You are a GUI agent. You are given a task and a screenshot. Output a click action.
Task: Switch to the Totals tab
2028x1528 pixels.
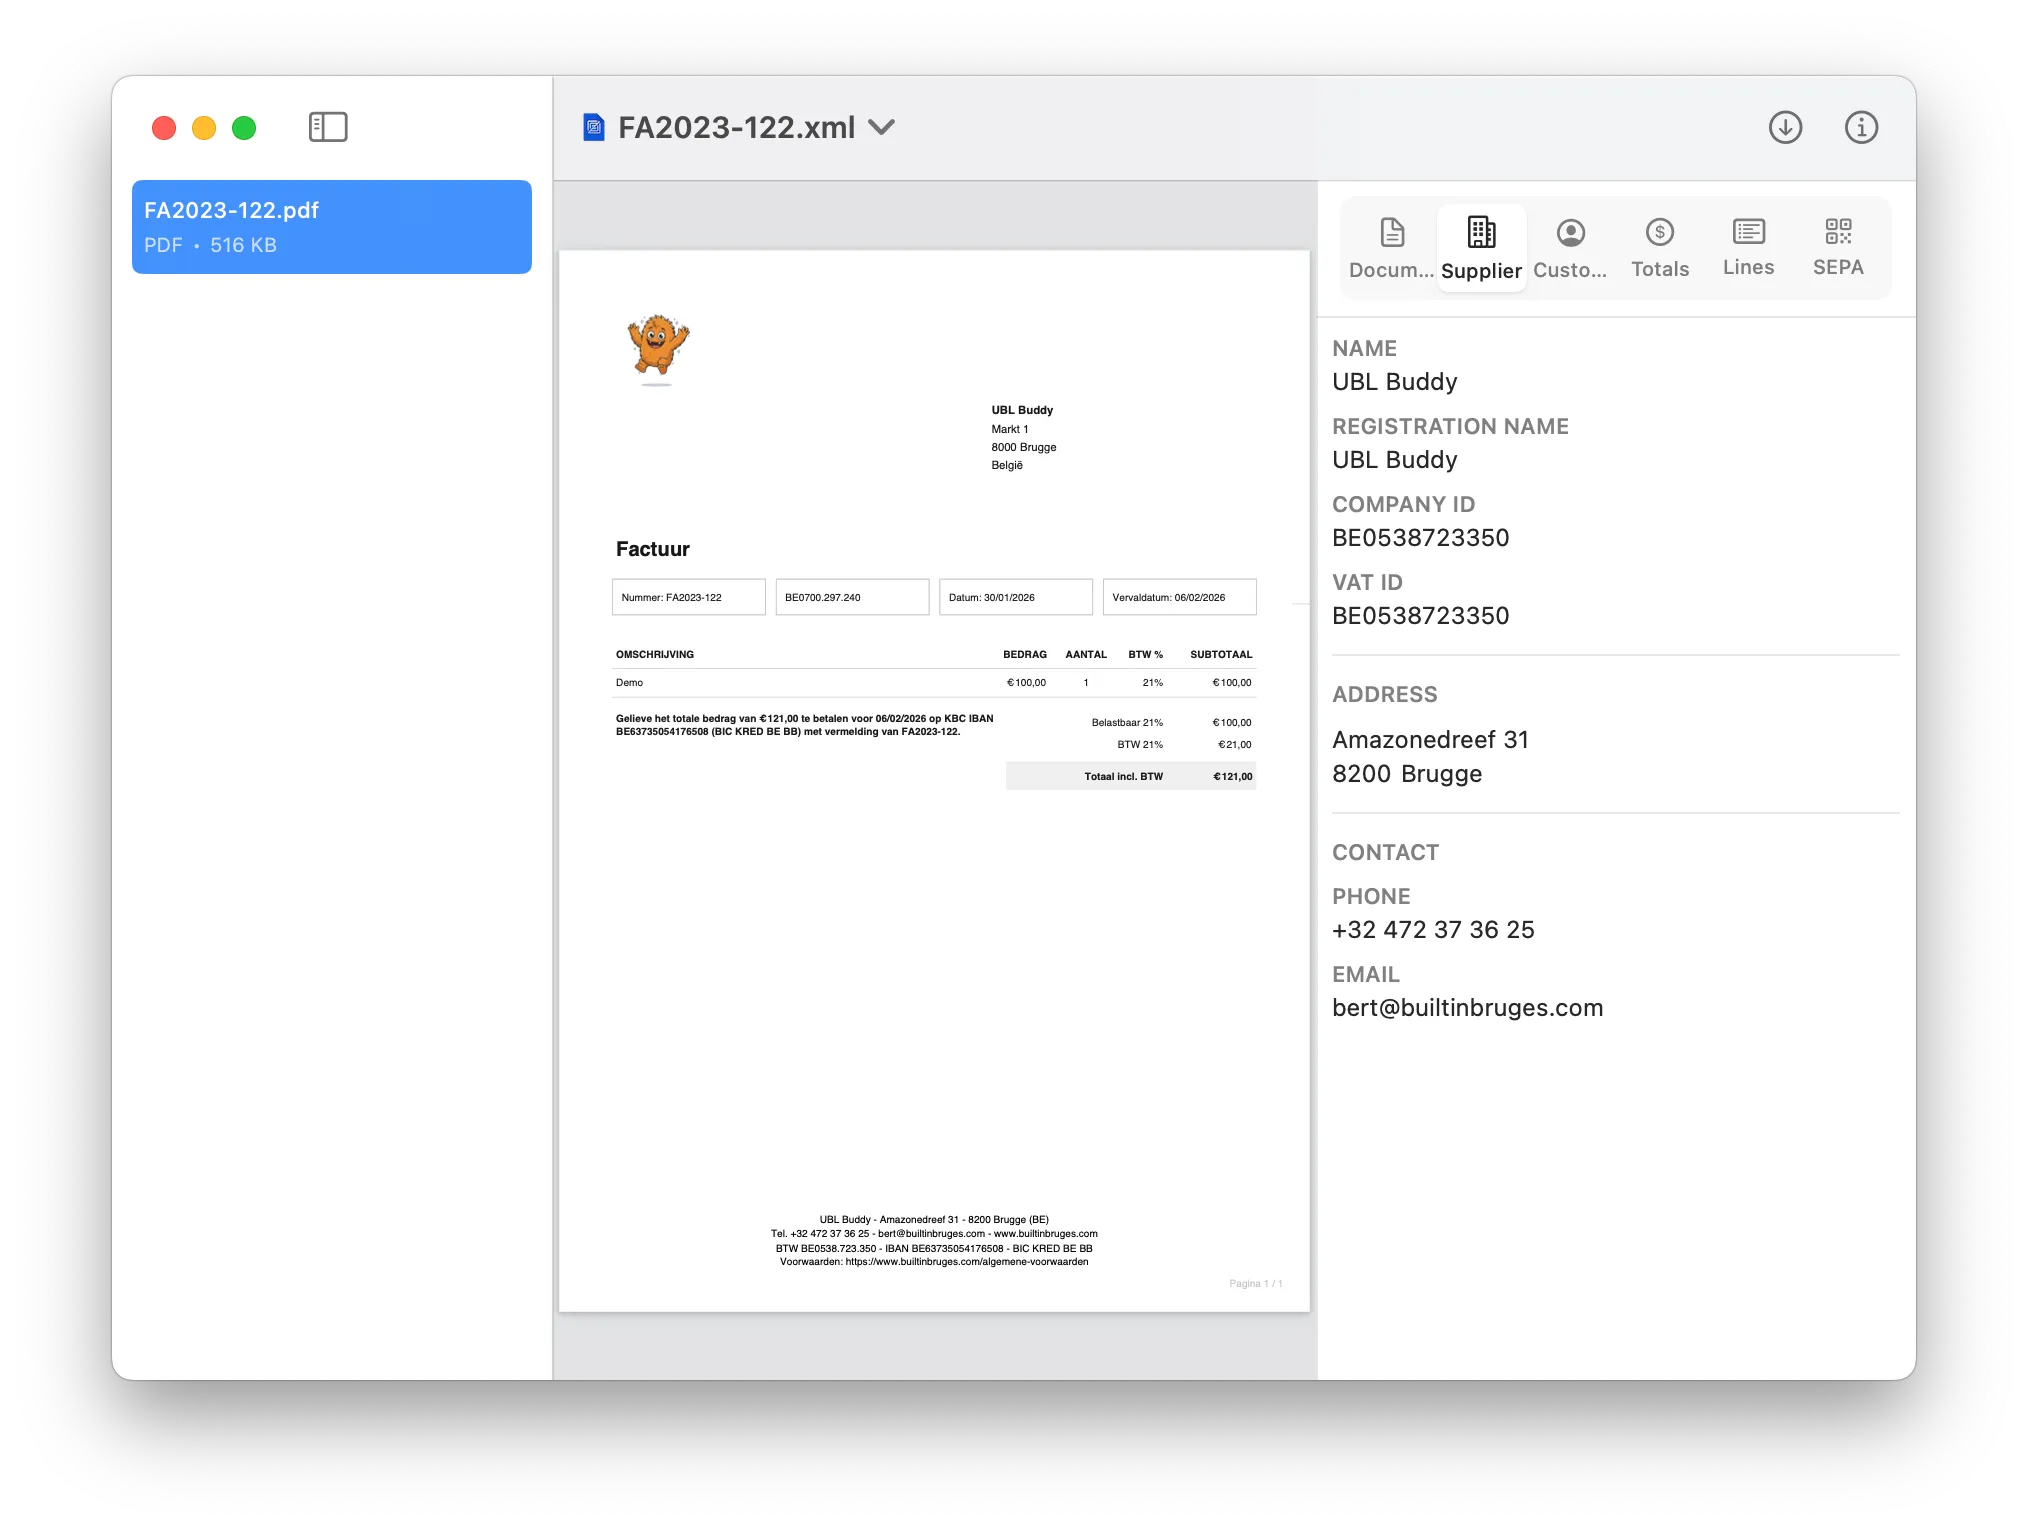coord(1659,248)
